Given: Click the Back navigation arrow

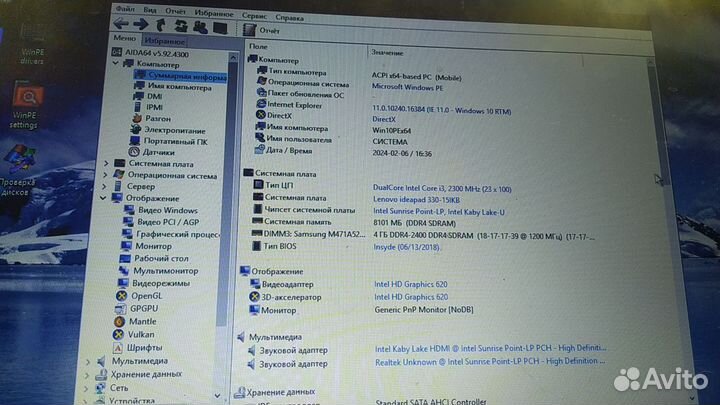Looking at the screenshot, I should point(121,23).
